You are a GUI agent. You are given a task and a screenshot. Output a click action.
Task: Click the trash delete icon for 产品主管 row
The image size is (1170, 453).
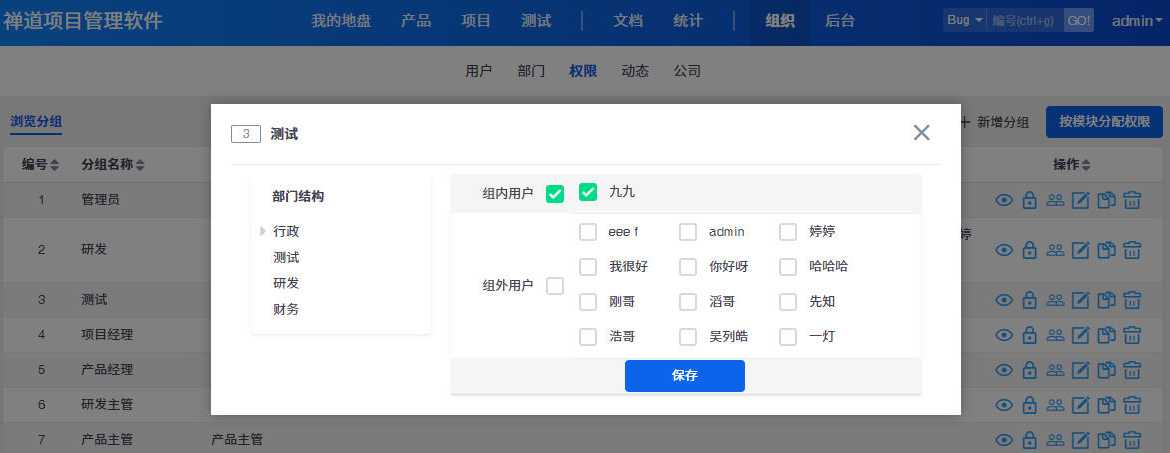[1132, 439]
